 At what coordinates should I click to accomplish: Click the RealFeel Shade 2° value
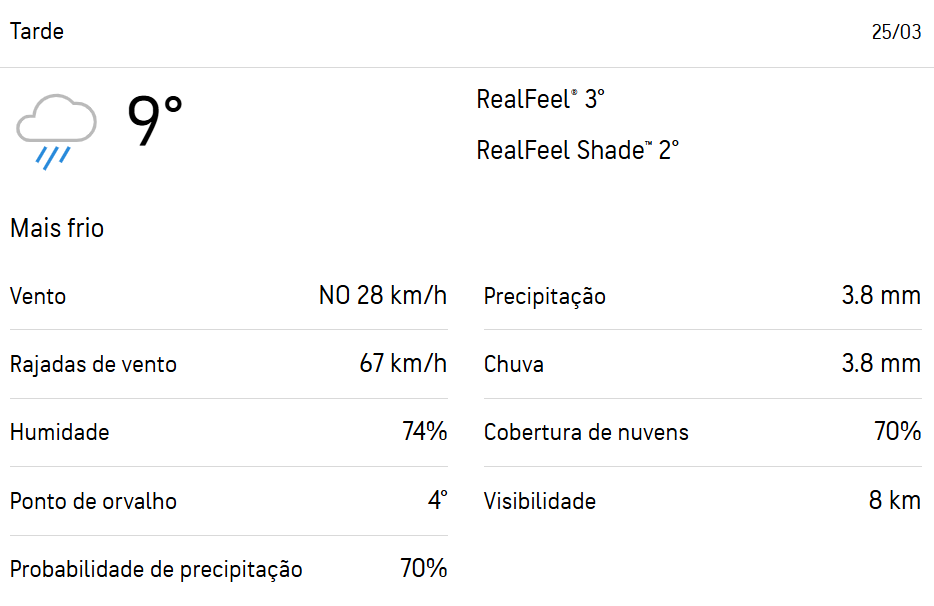click(x=578, y=151)
